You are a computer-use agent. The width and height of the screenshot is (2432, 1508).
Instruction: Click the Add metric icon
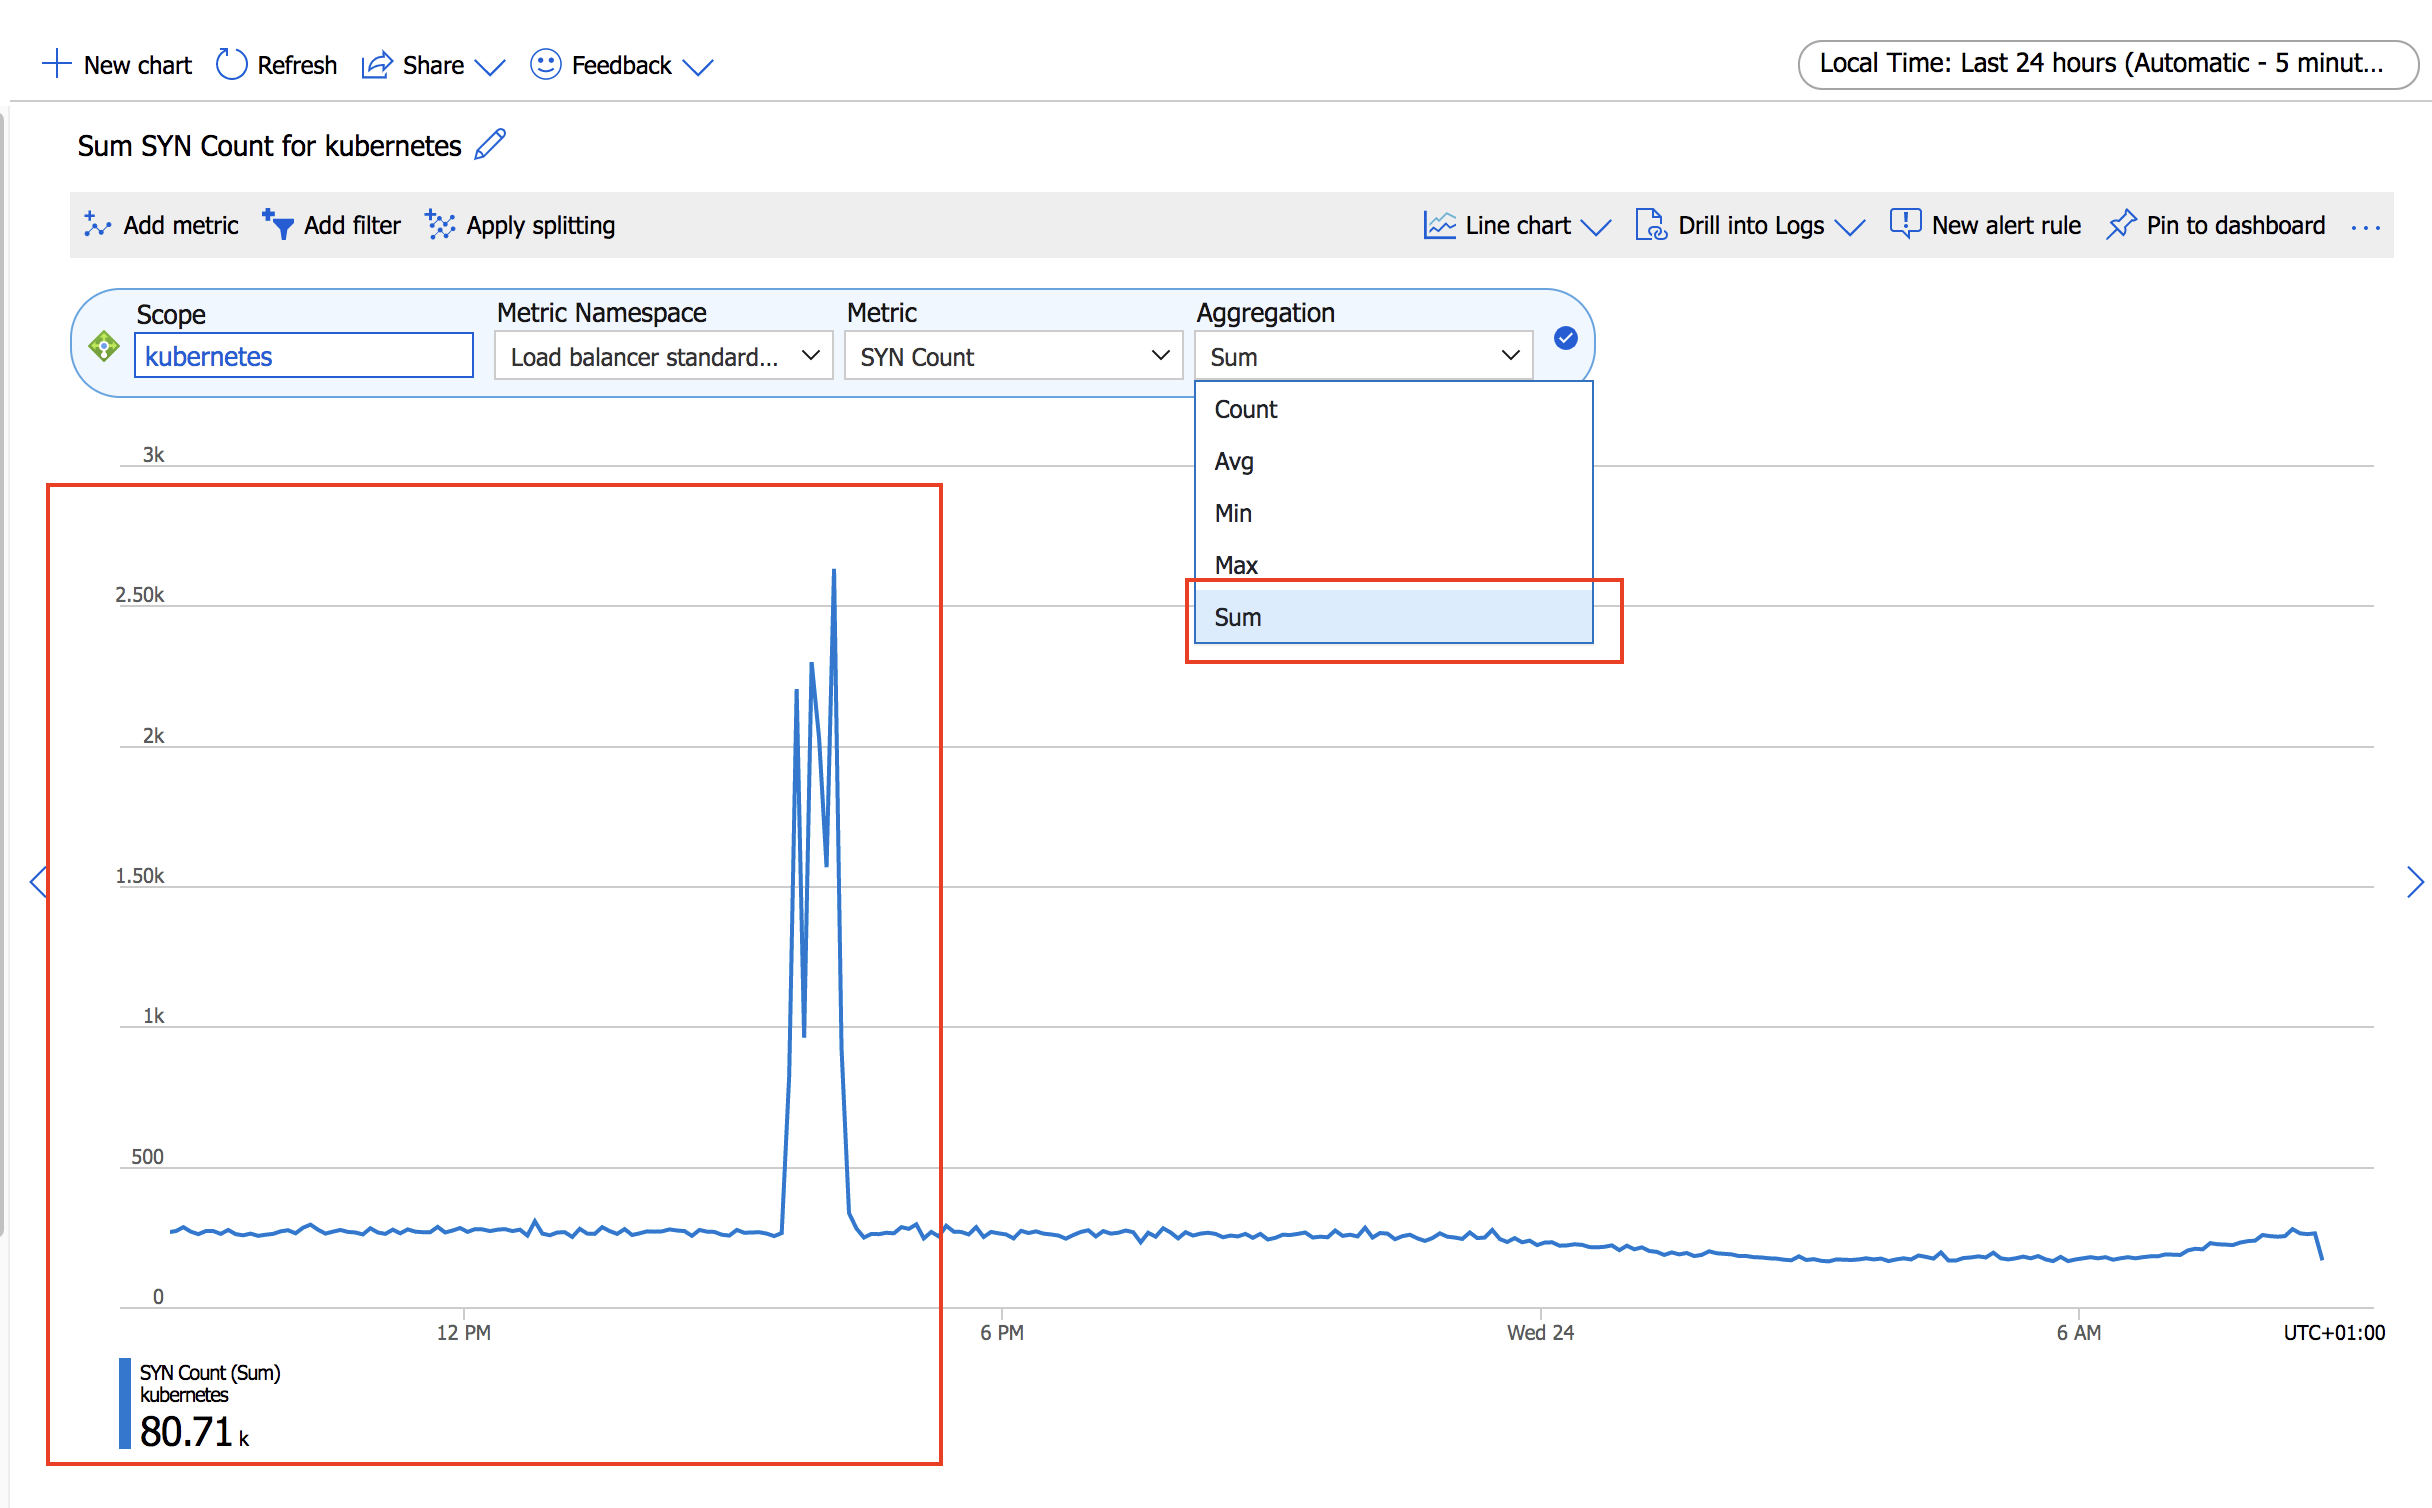pos(97,225)
